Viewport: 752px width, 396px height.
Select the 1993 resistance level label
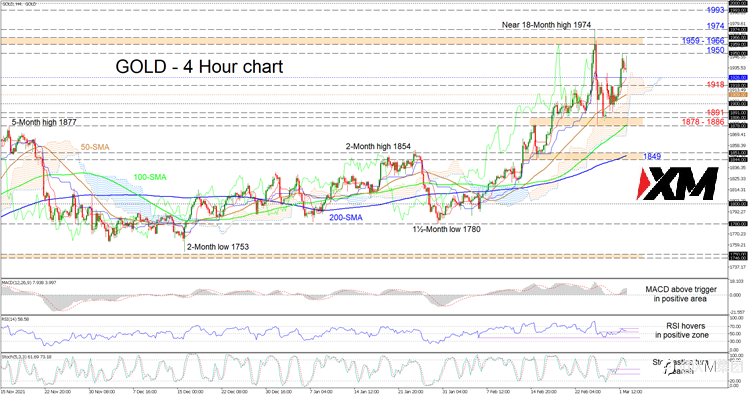pyautogui.click(x=715, y=10)
